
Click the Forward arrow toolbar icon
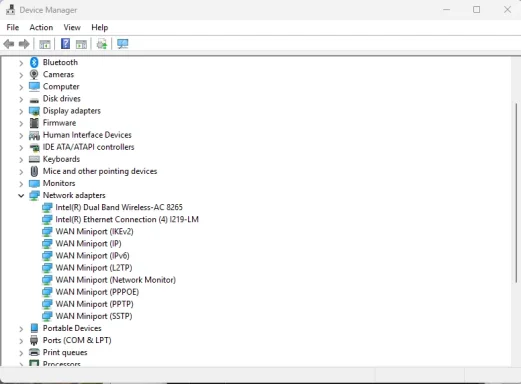(x=24, y=44)
